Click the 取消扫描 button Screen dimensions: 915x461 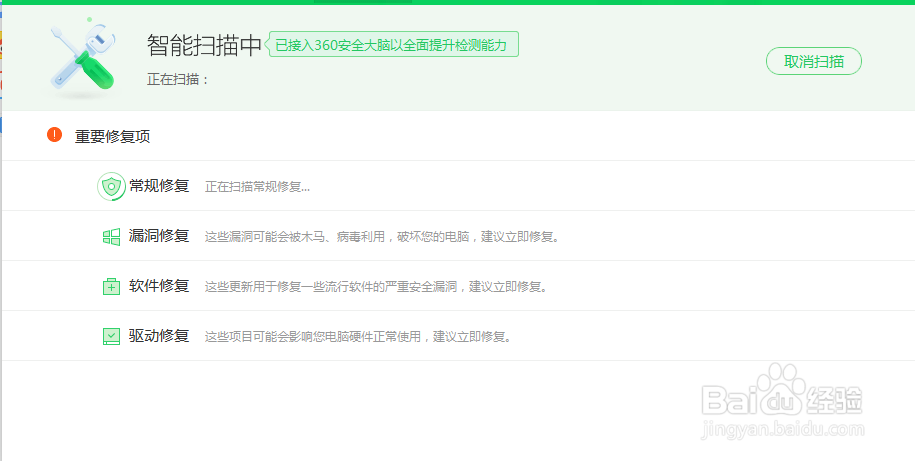point(813,61)
